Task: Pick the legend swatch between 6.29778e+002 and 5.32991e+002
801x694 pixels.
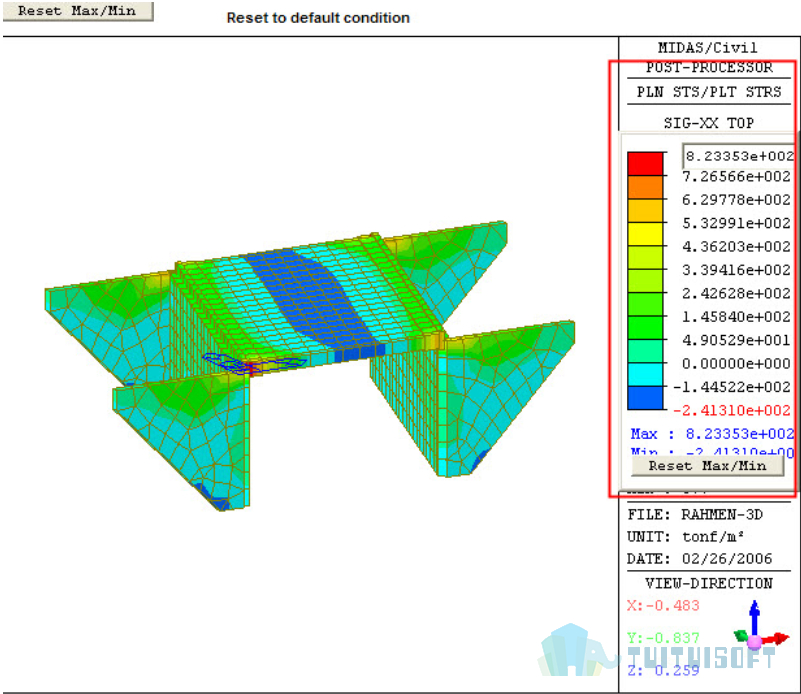Action: (645, 211)
